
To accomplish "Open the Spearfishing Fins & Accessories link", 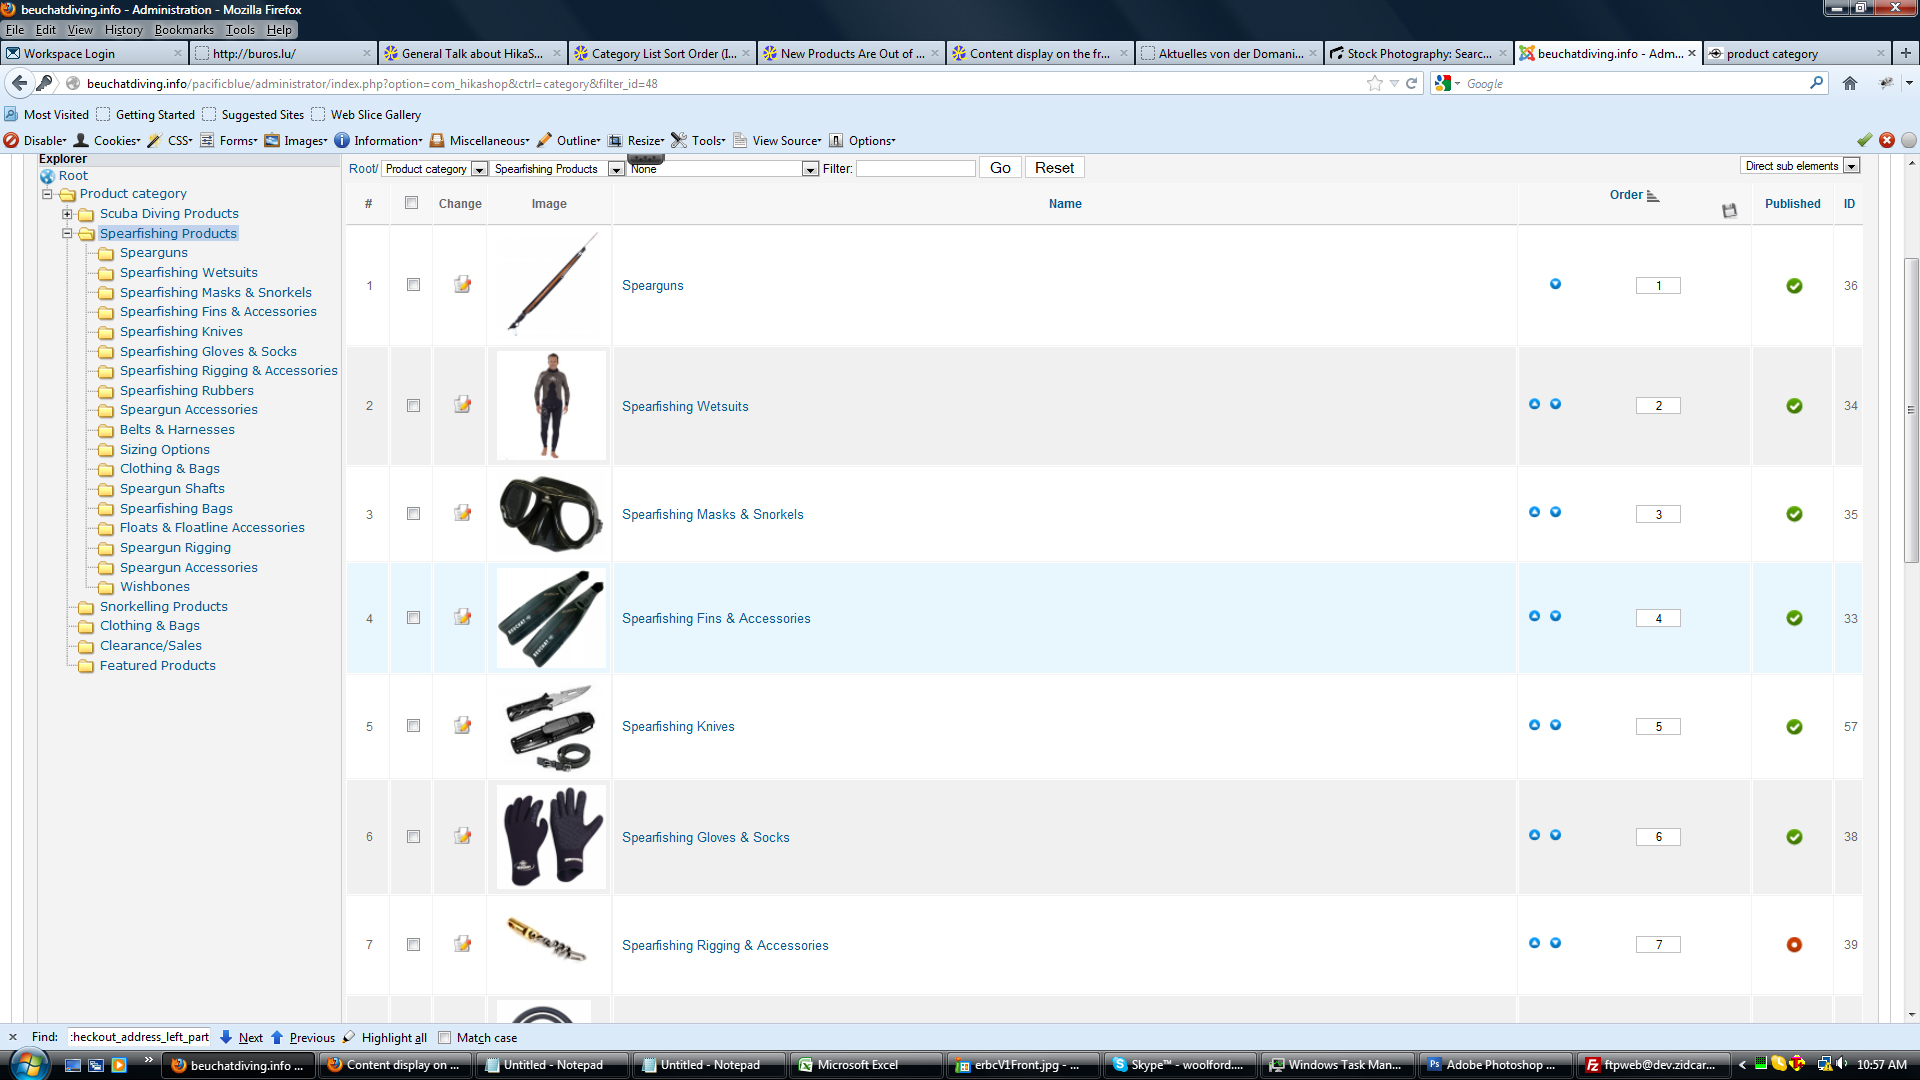I will [x=716, y=619].
